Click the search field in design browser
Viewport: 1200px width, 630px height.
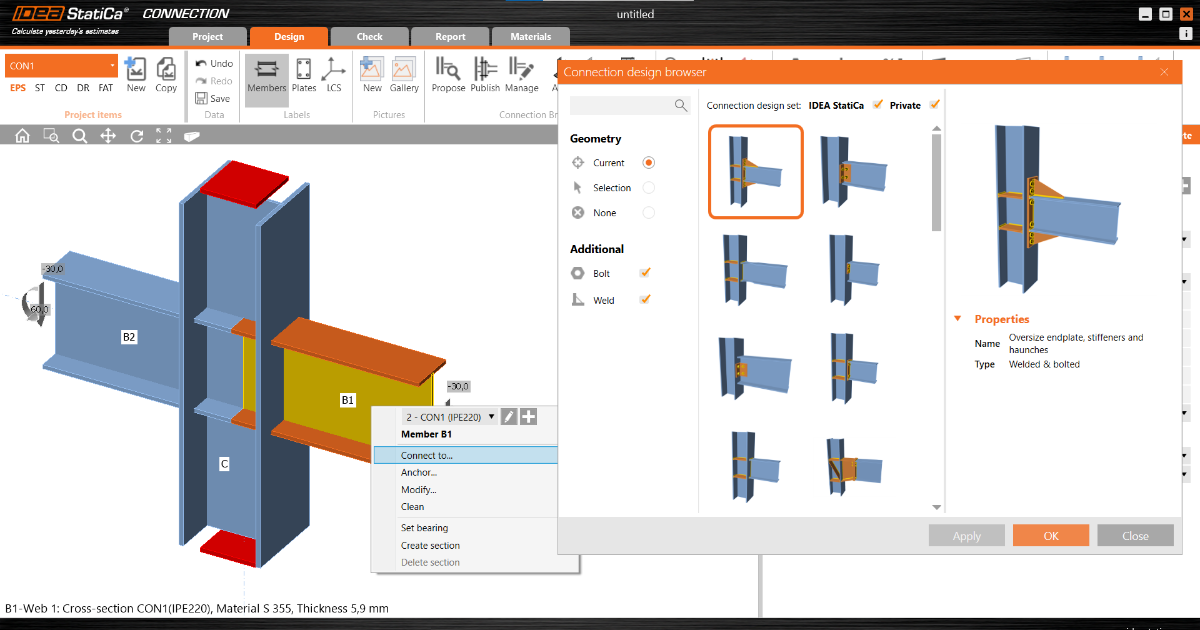click(x=622, y=105)
